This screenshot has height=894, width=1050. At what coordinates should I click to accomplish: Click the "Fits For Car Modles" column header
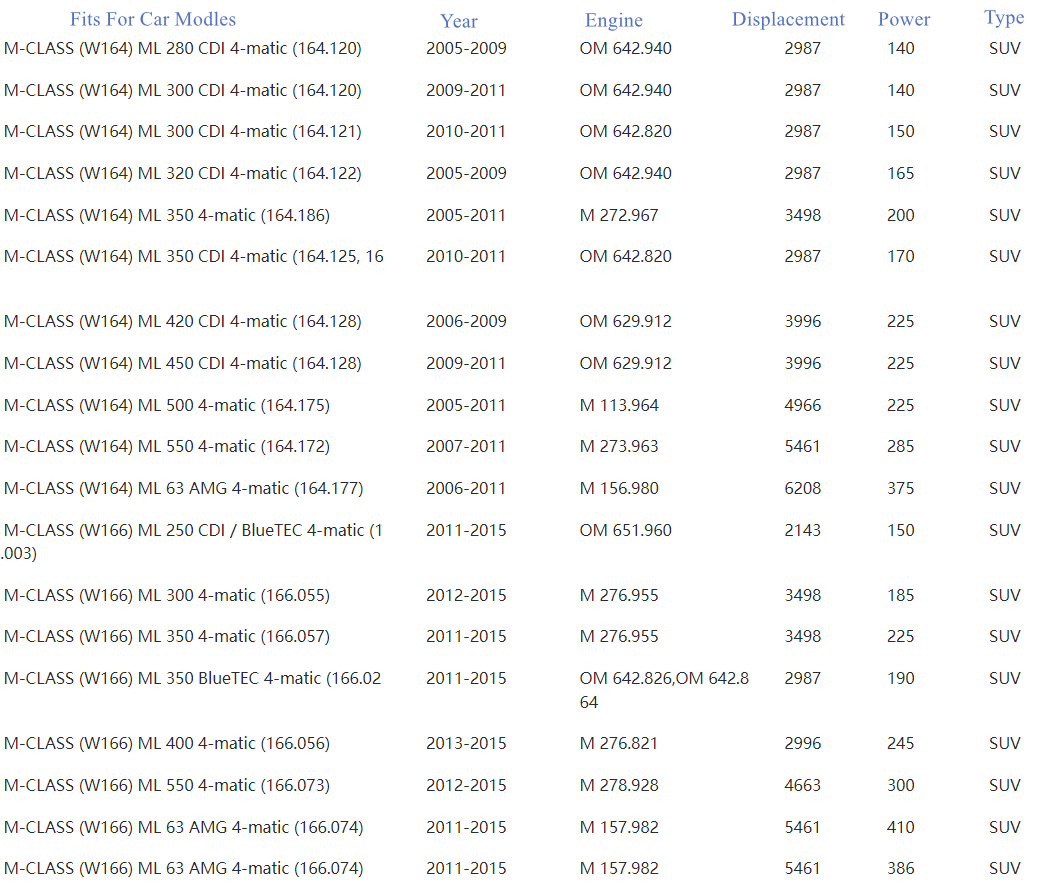click(x=153, y=19)
